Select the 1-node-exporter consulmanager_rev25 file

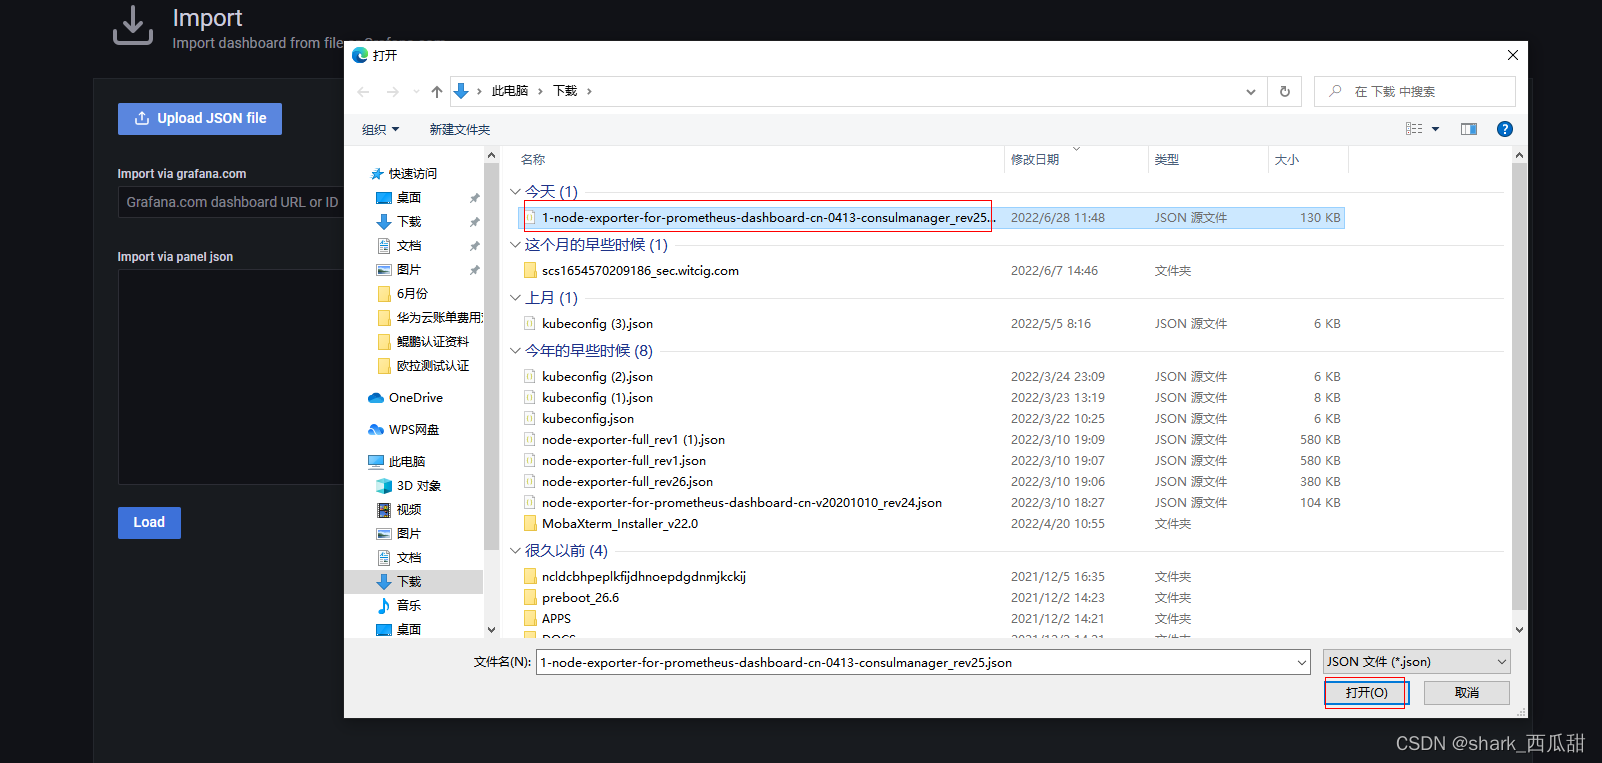(933, 217)
